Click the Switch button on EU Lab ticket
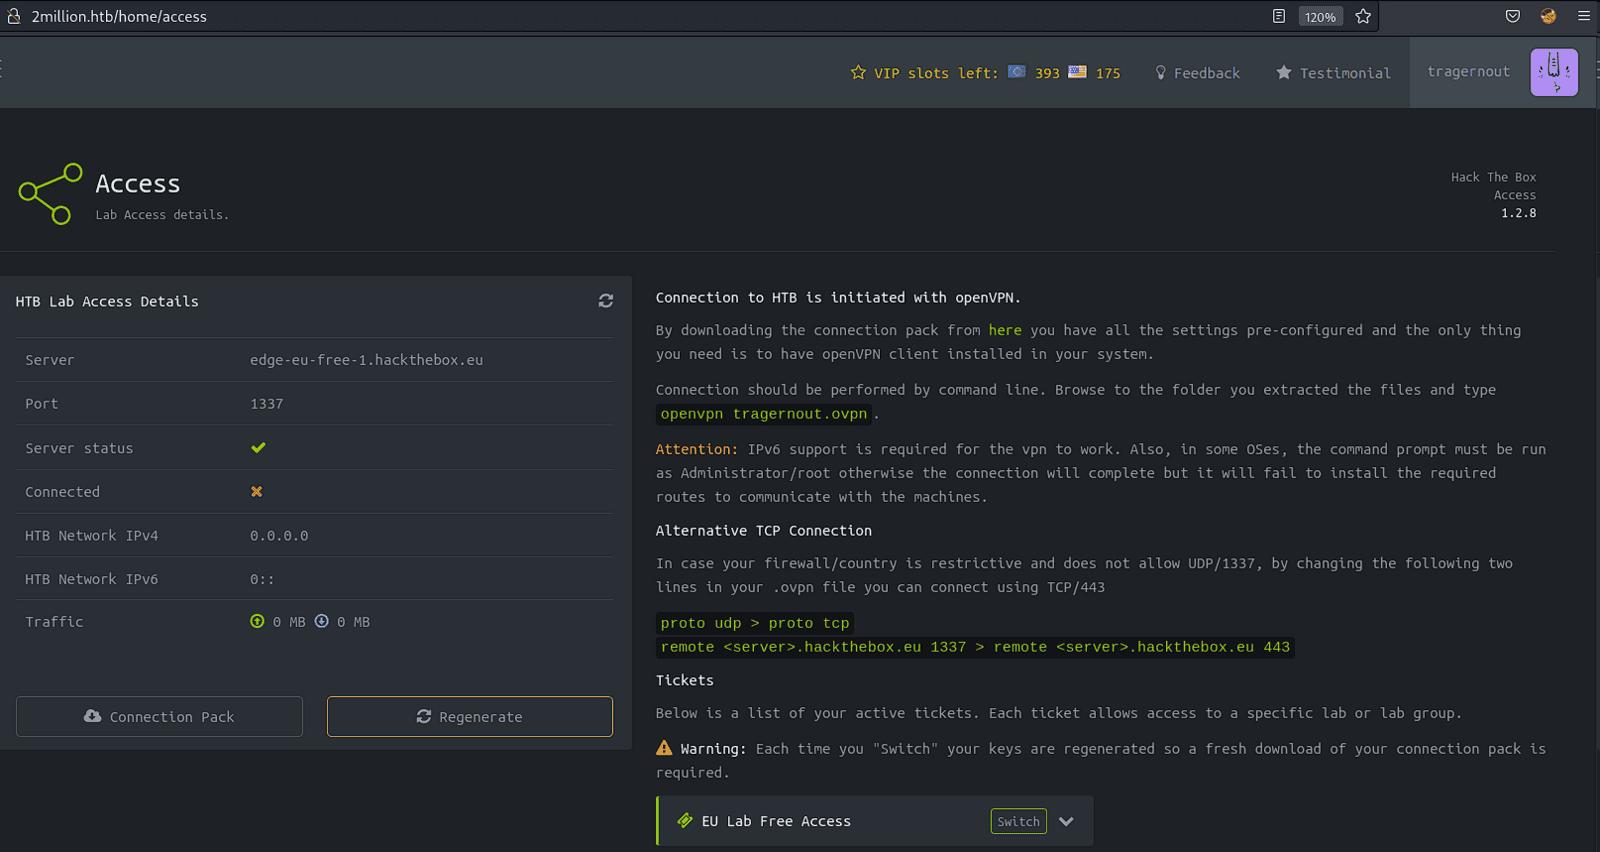This screenshot has height=852, width=1600. (x=1019, y=821)
